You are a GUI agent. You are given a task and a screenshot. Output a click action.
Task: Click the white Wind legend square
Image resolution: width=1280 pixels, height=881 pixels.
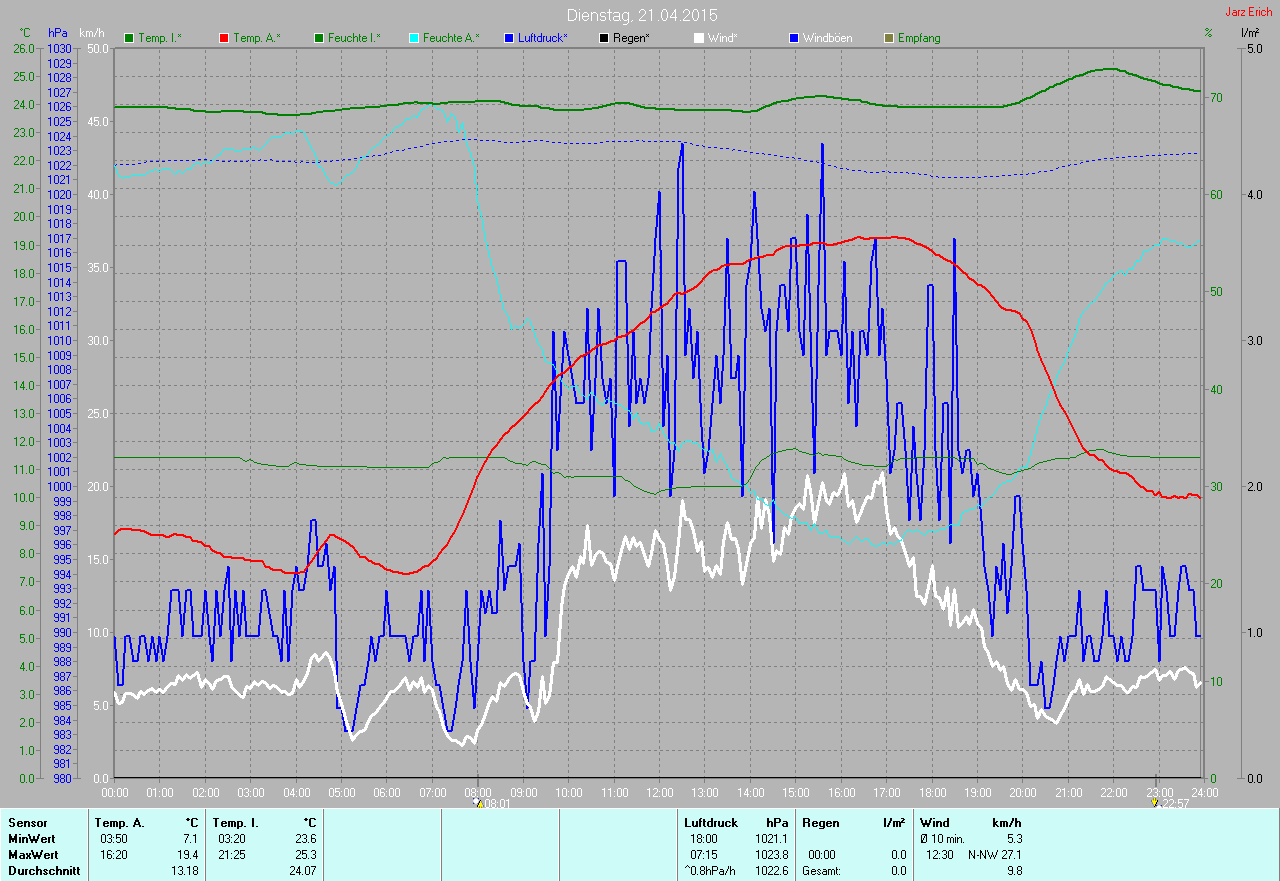(x=699, y=38)
